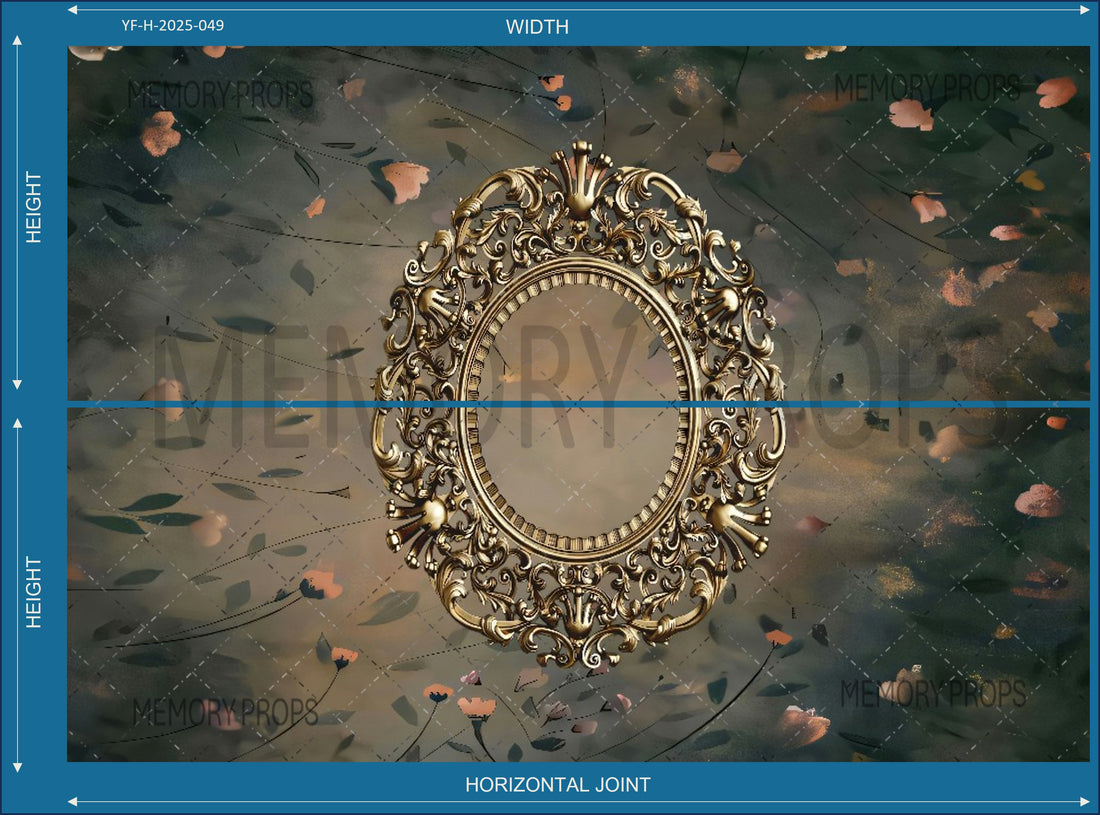This screenshot has height=815, width=1100.
Task: Click the right arrowhead of the bottom border arrow
Action: pos(1085,801)
